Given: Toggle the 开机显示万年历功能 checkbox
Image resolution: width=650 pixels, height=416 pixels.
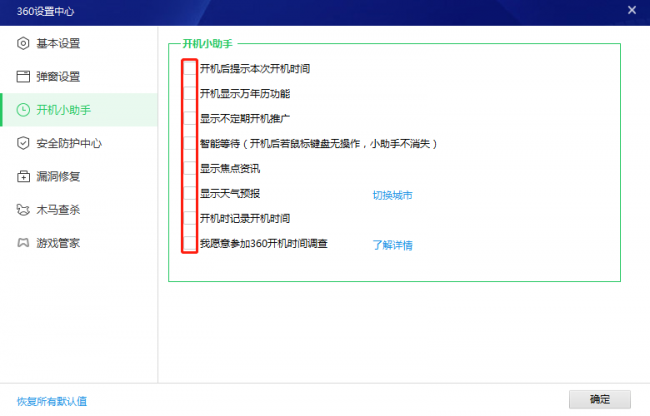Looking at the screenshot, I should click(189, 93).
